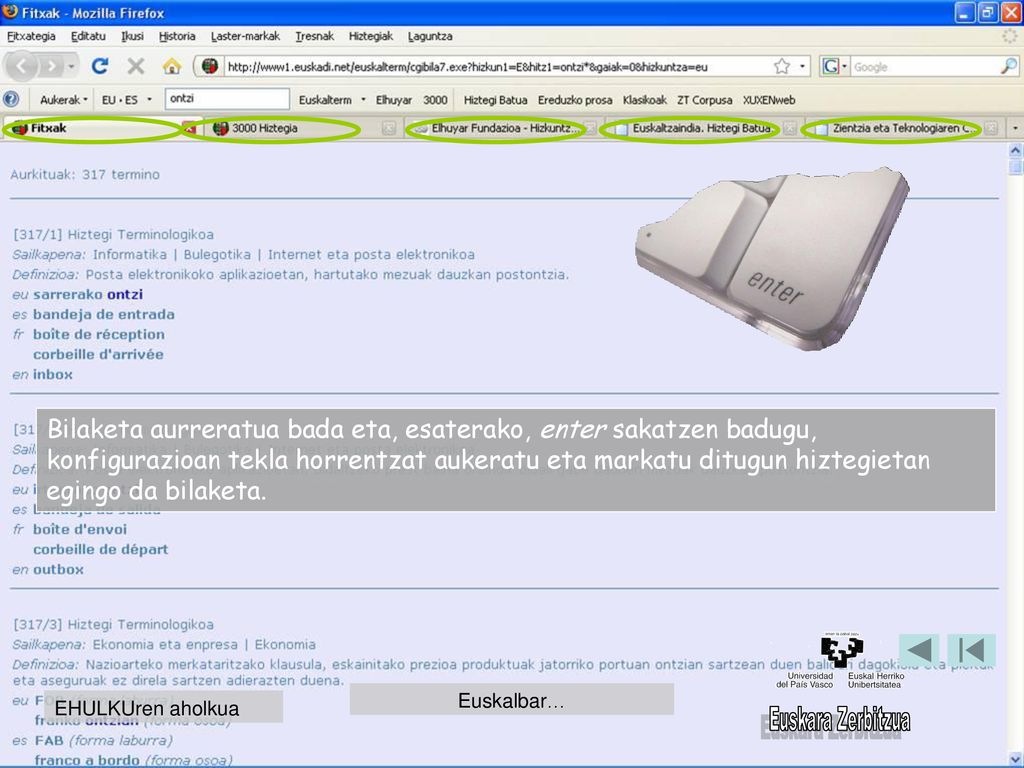1024x768 pixels.
Task: Reload the page with the refresh icon
Action: [100, 66]
